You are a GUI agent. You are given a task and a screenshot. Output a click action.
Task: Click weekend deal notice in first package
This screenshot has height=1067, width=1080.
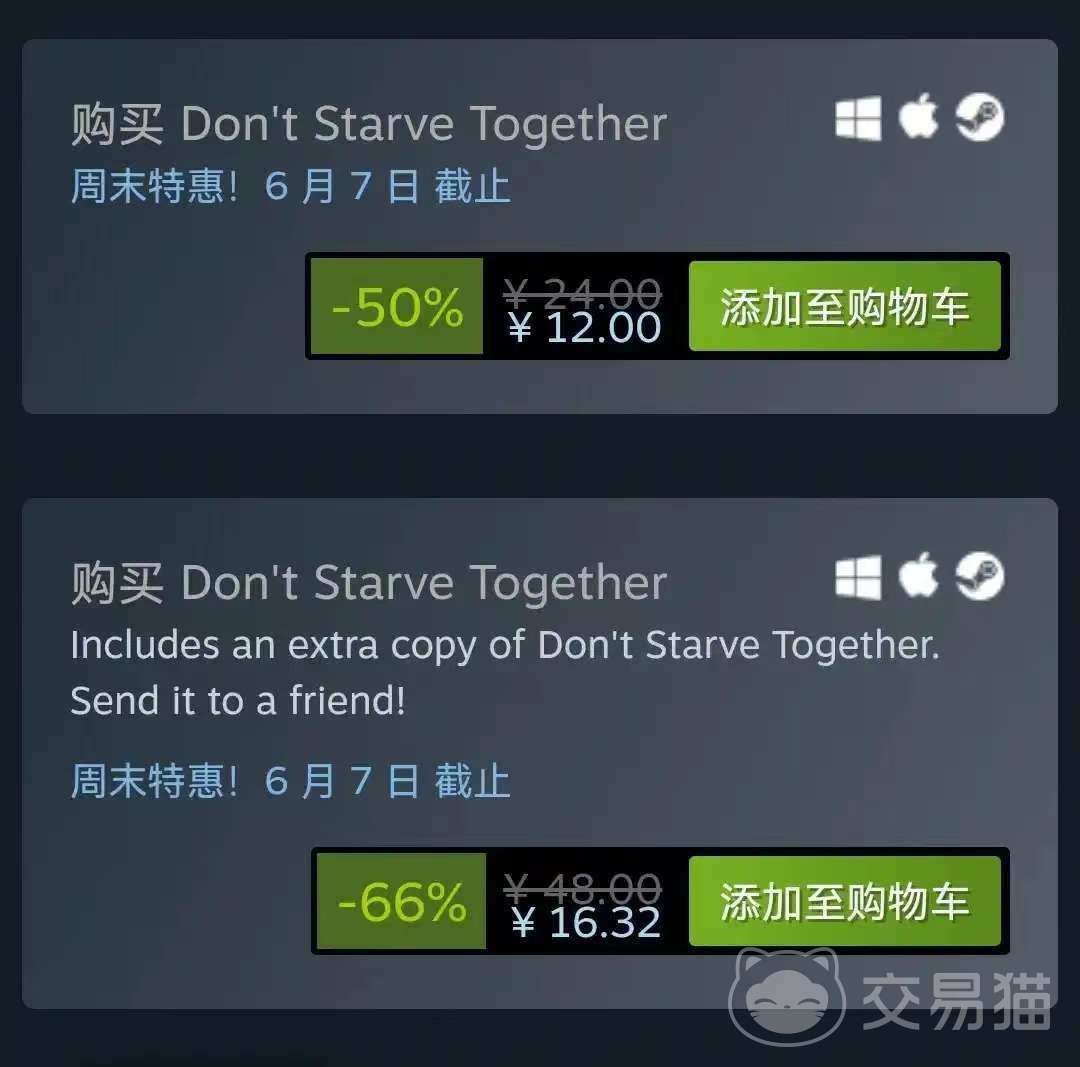coord(291,186)
